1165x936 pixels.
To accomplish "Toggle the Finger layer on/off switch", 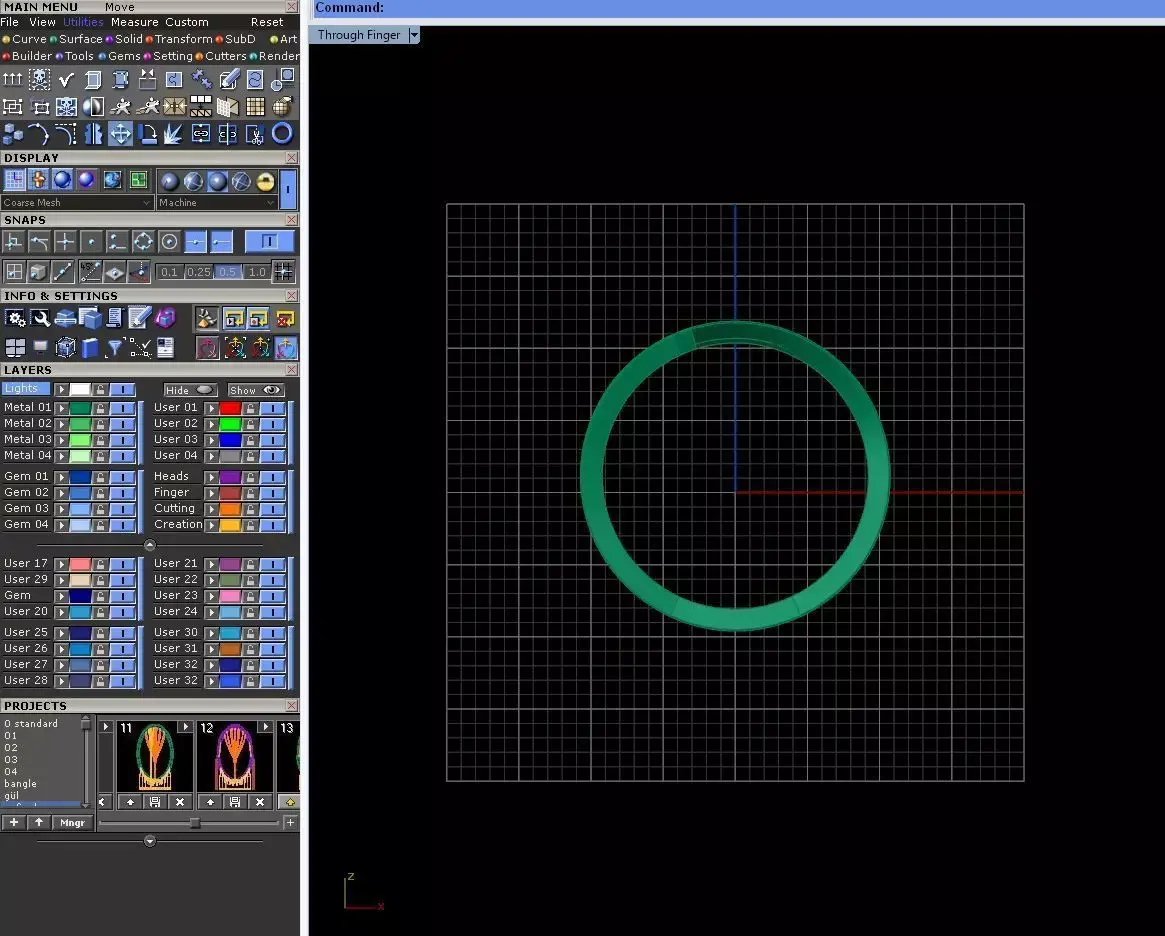I will pos(272,493).
